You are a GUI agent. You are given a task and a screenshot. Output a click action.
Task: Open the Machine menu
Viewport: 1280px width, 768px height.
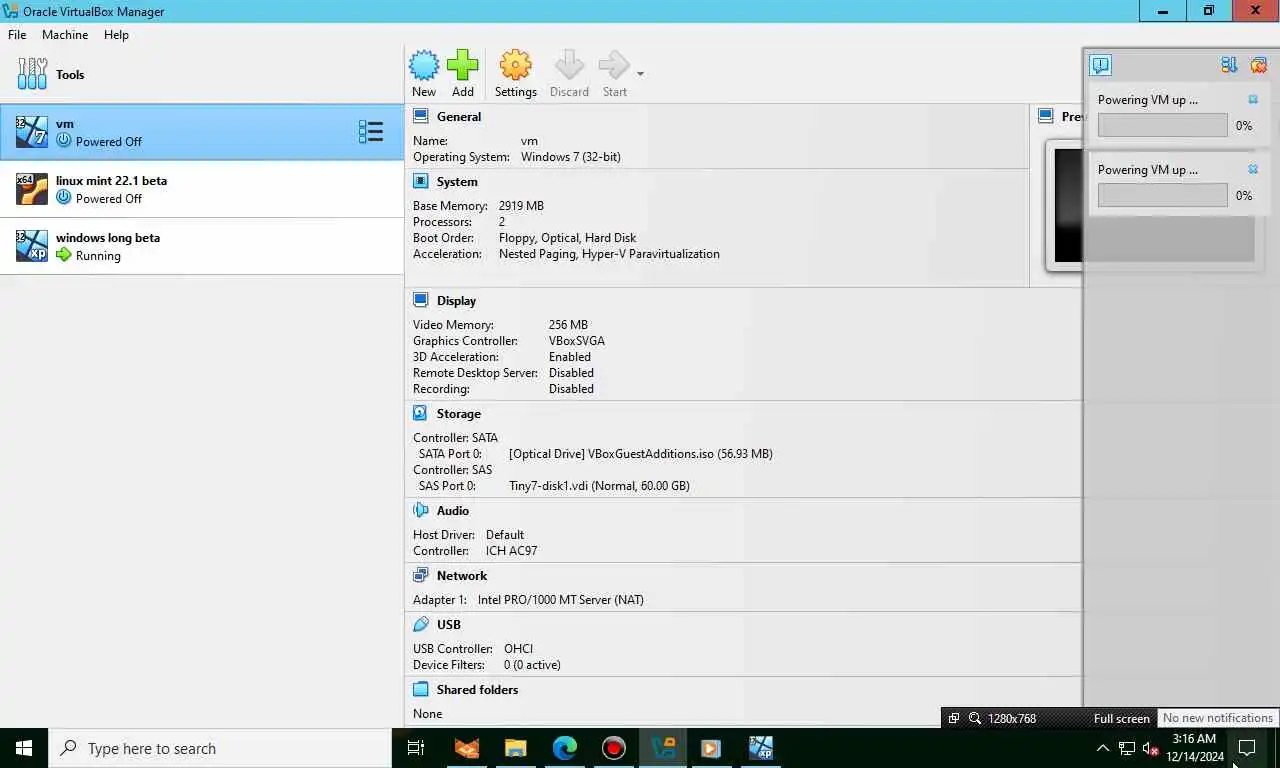point(65,34)
